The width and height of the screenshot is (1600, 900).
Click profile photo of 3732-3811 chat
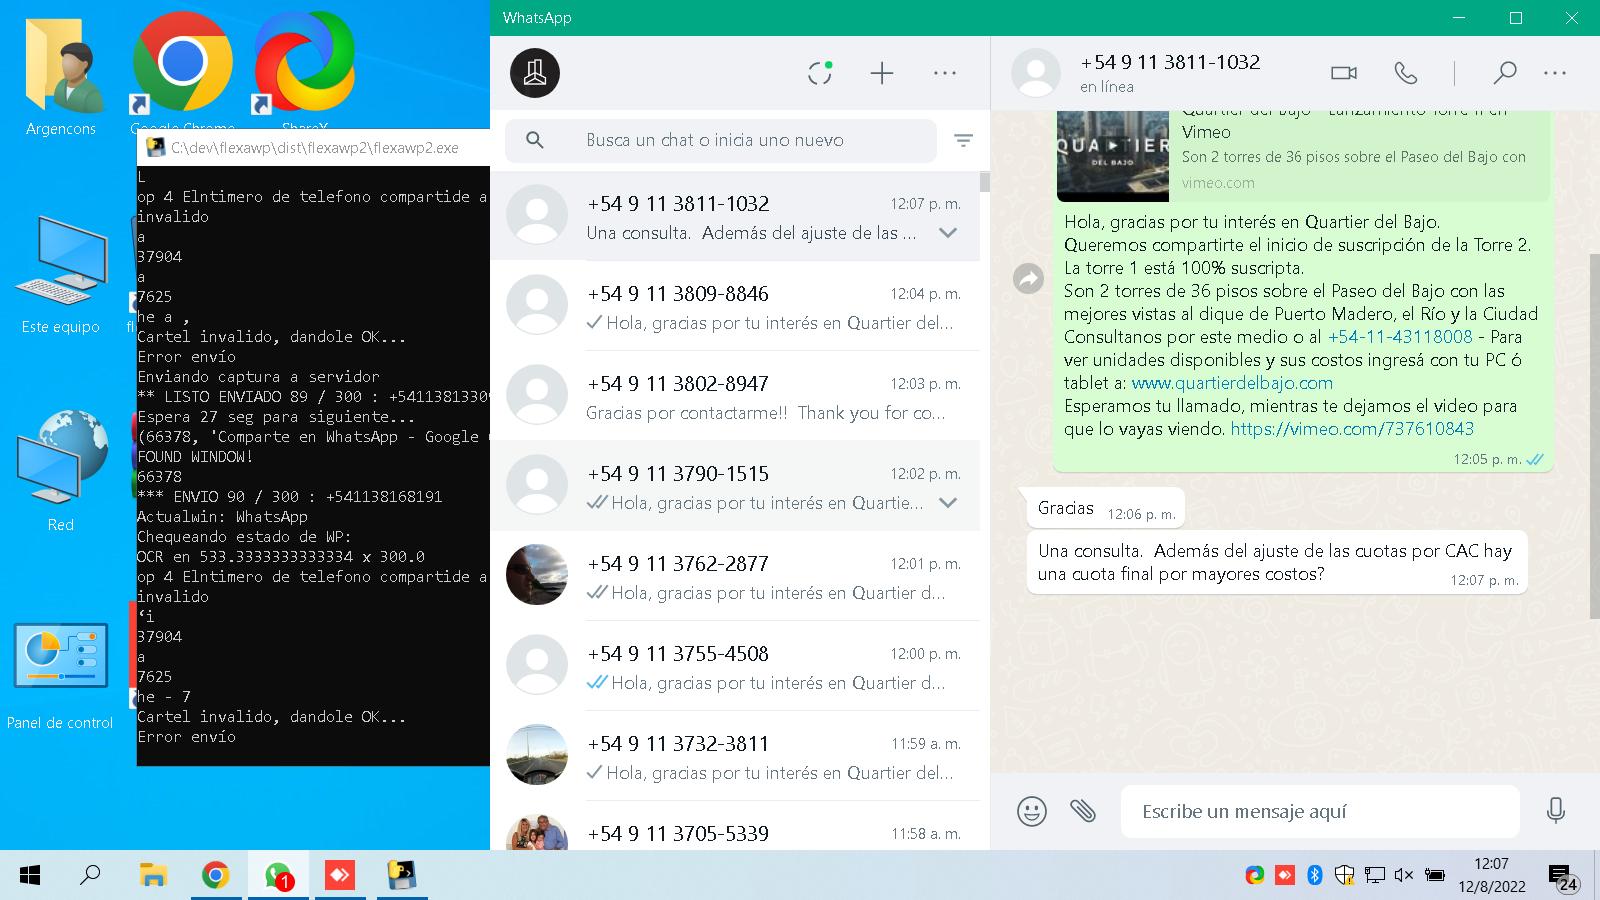[537, 754]
